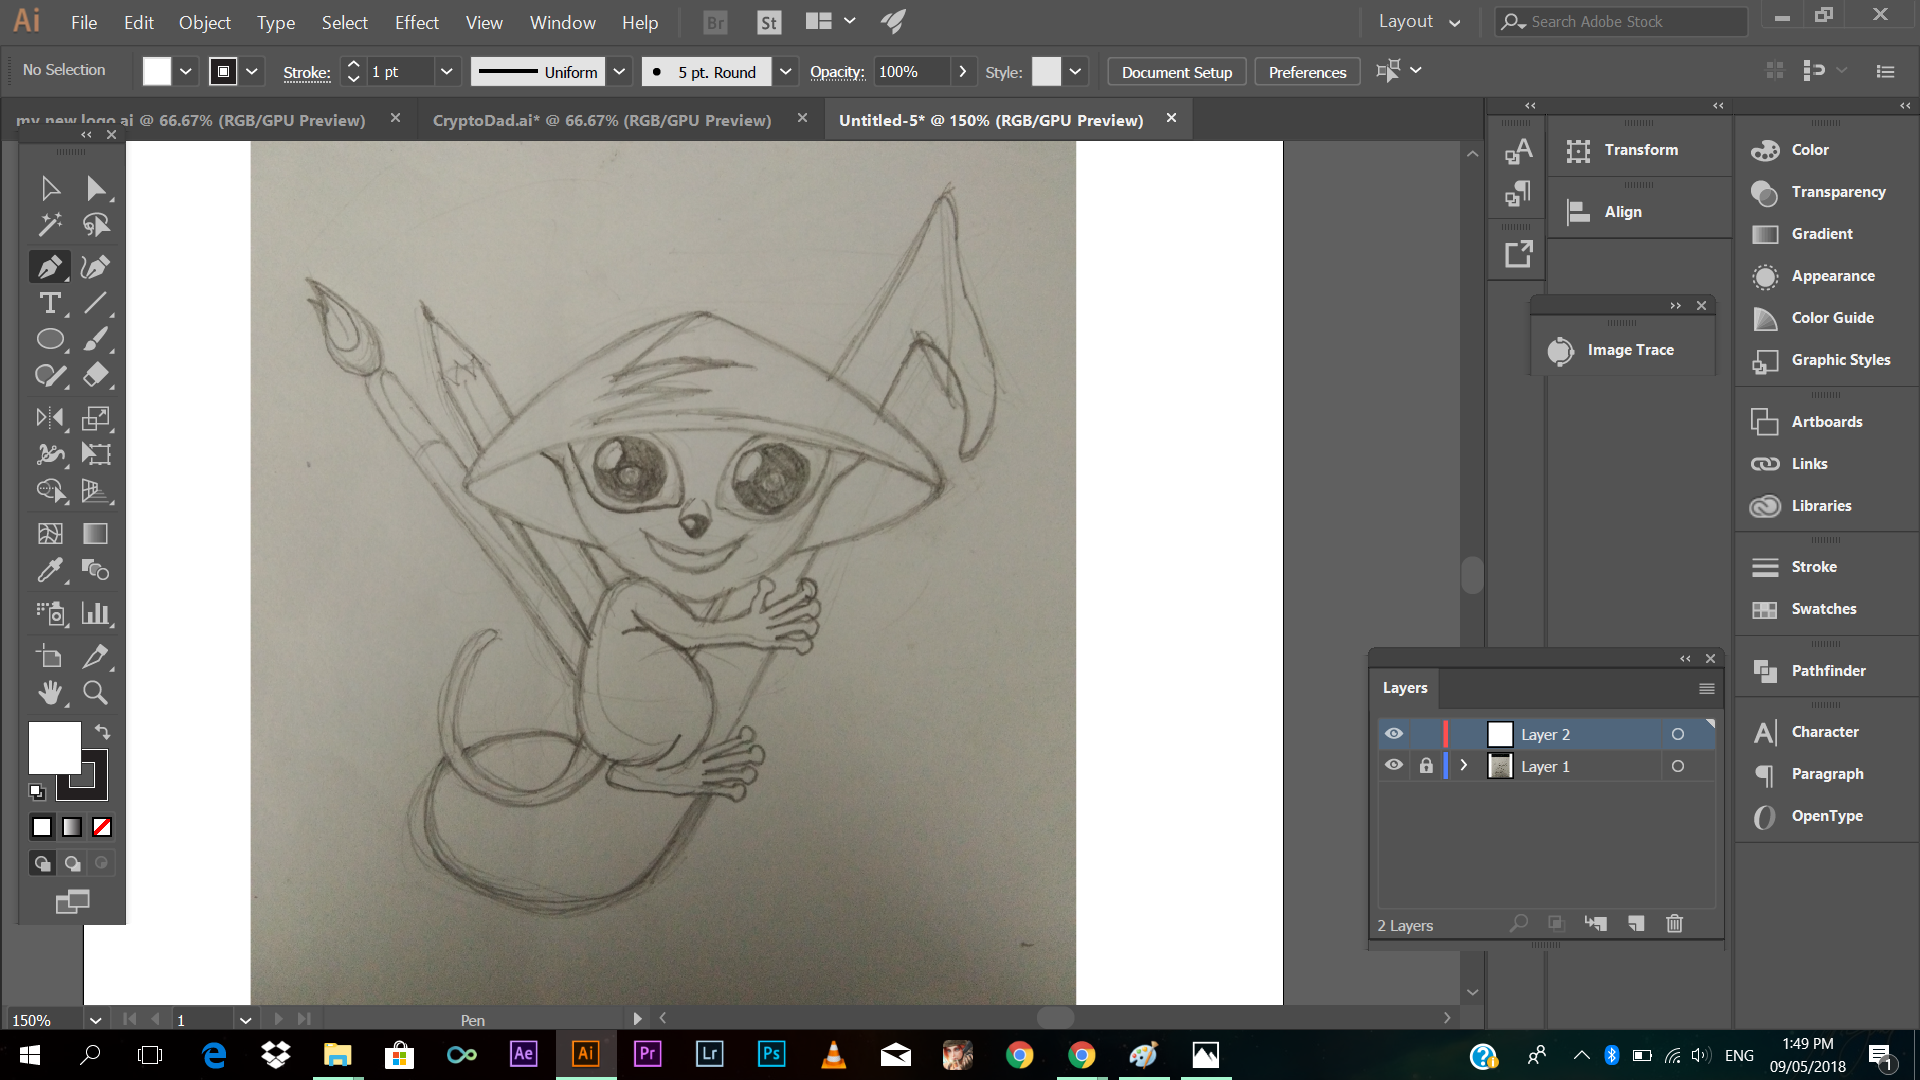The width and height of the screenshot is (1920, 1080).
Task: Hide Layer 2 visibility eye
Action: point(1394,734)
